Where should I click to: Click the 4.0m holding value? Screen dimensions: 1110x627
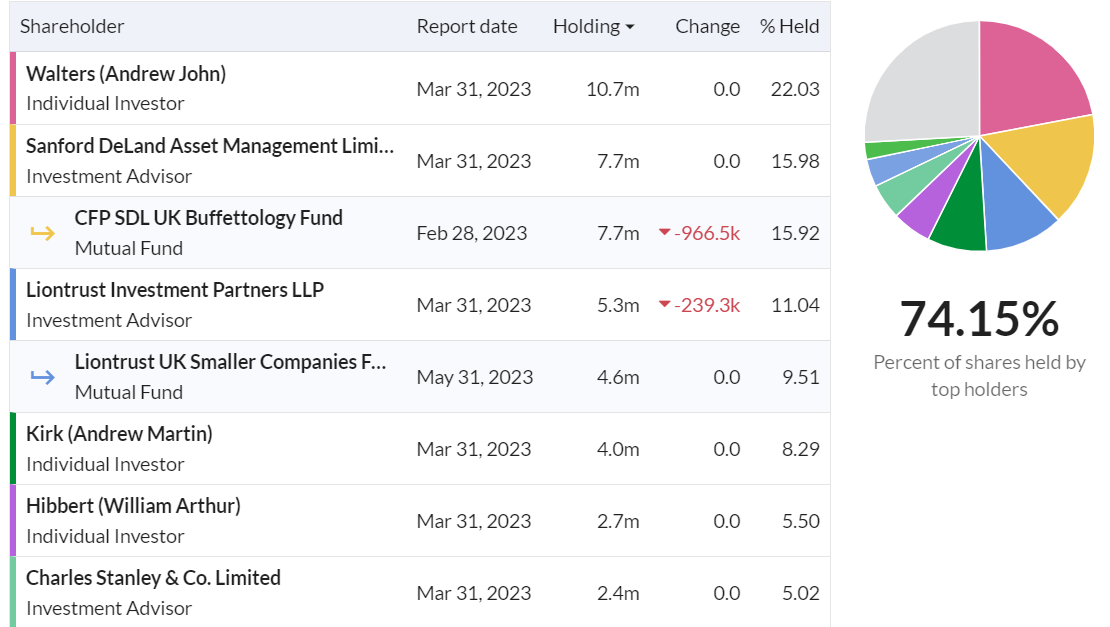coord(618,449)
